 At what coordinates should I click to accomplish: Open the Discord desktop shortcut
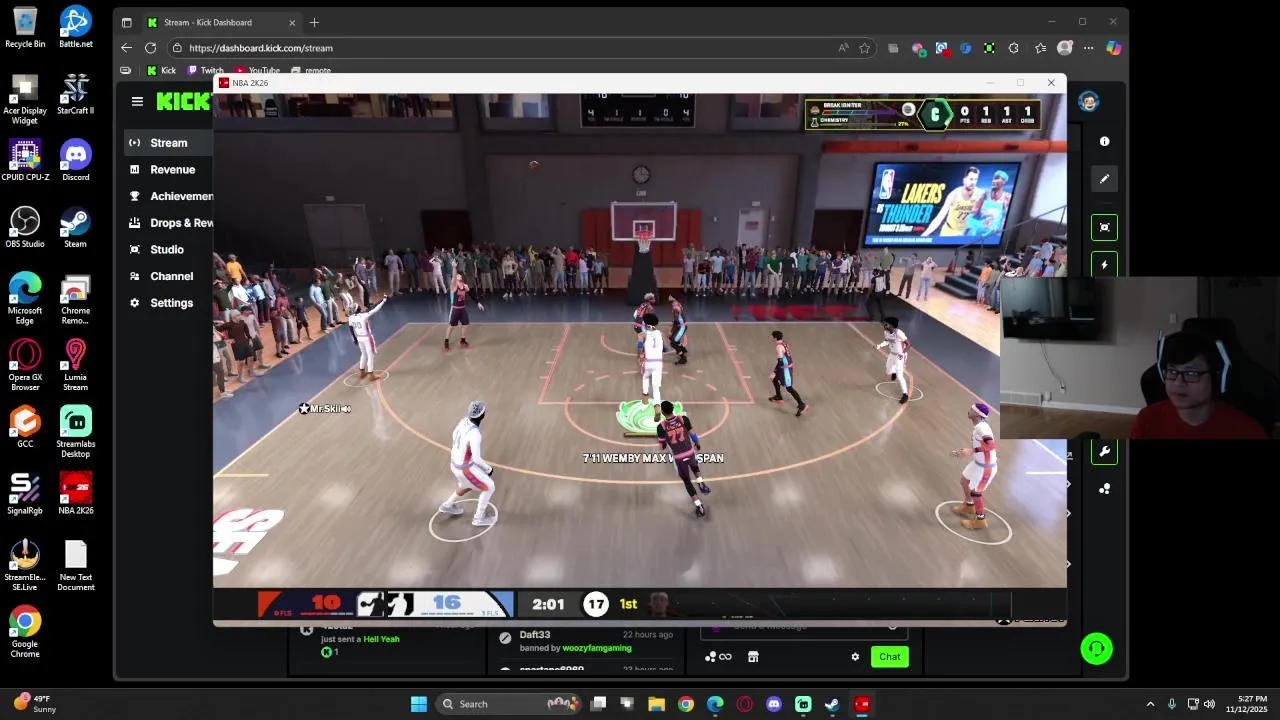point(76,161)
